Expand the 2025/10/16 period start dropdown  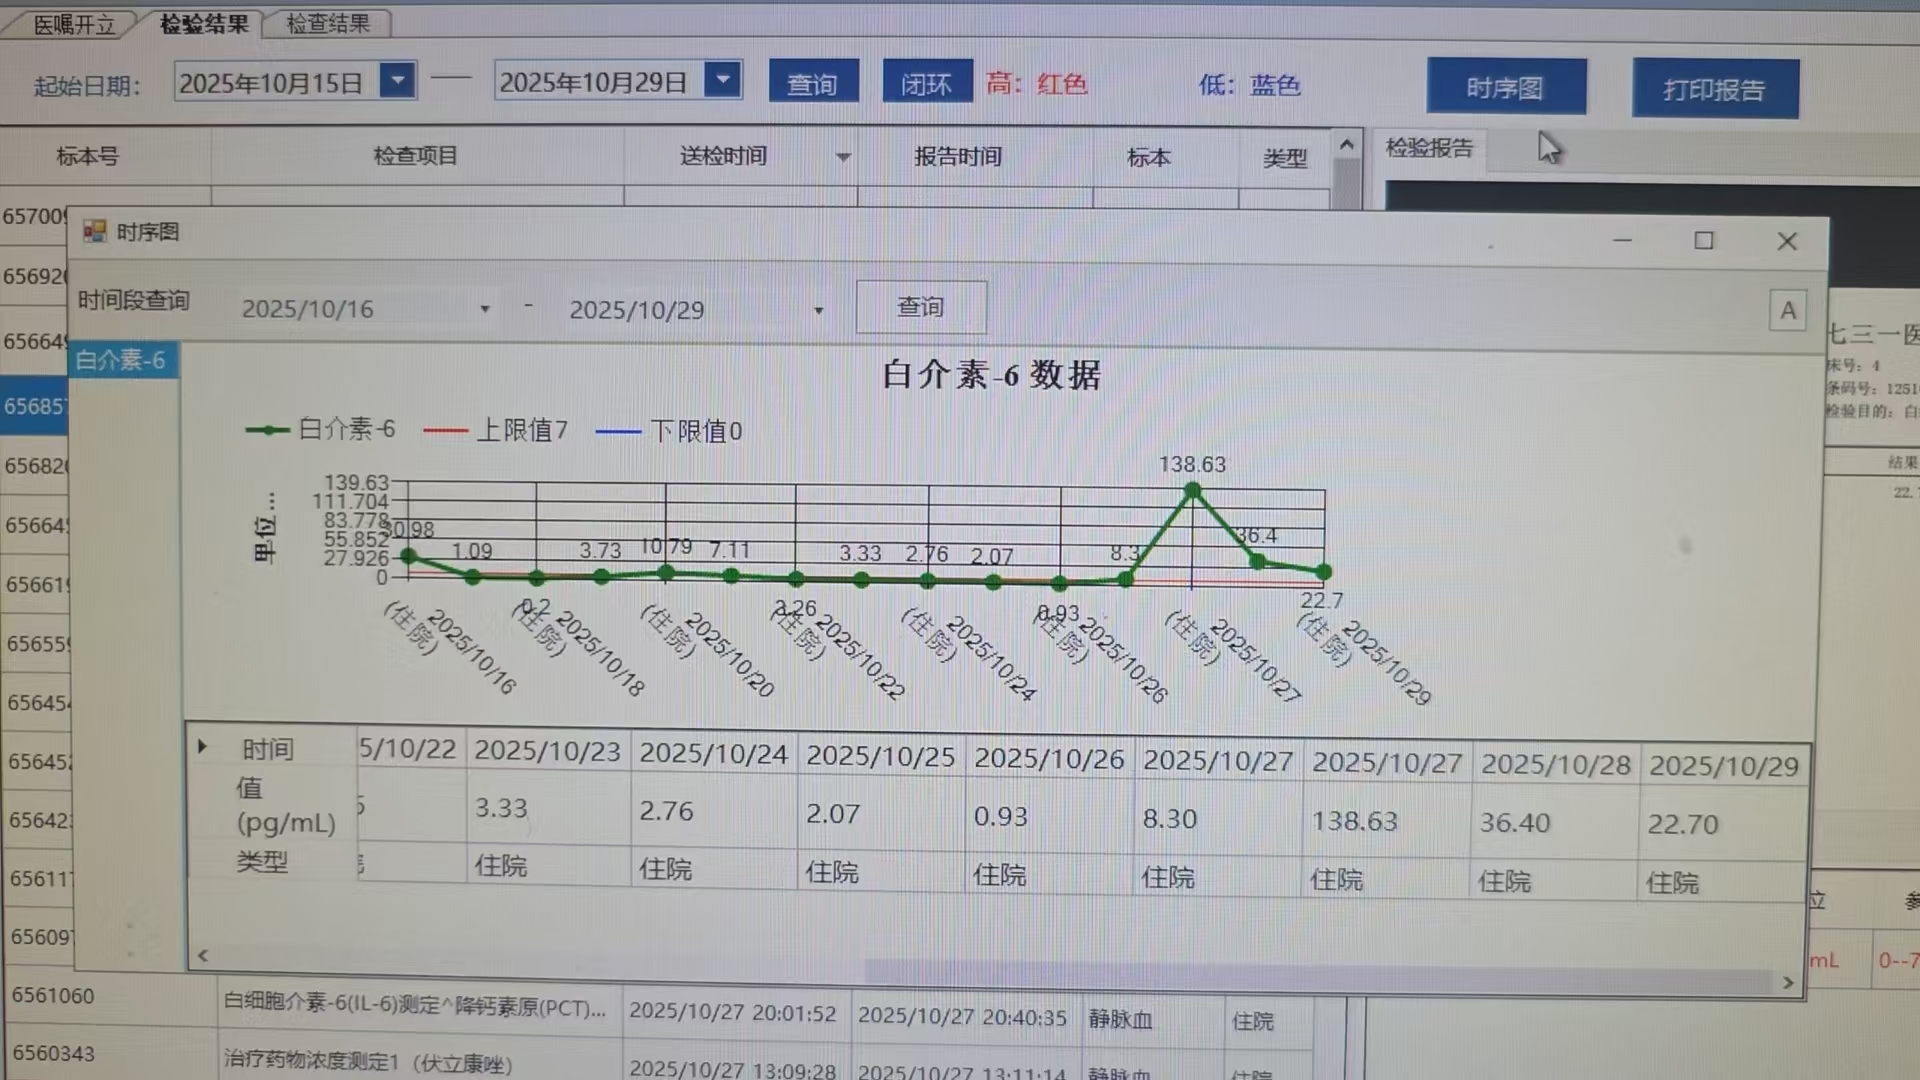[x=485, y=309]
